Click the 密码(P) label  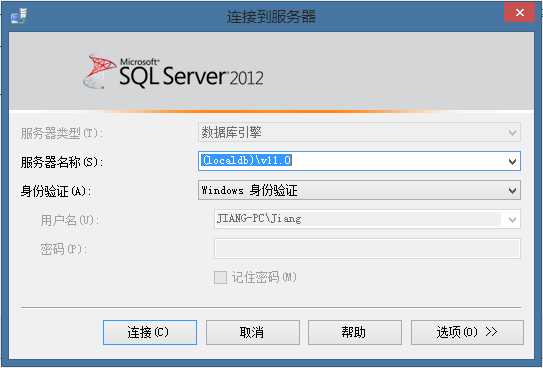click(x=63, y=249)
